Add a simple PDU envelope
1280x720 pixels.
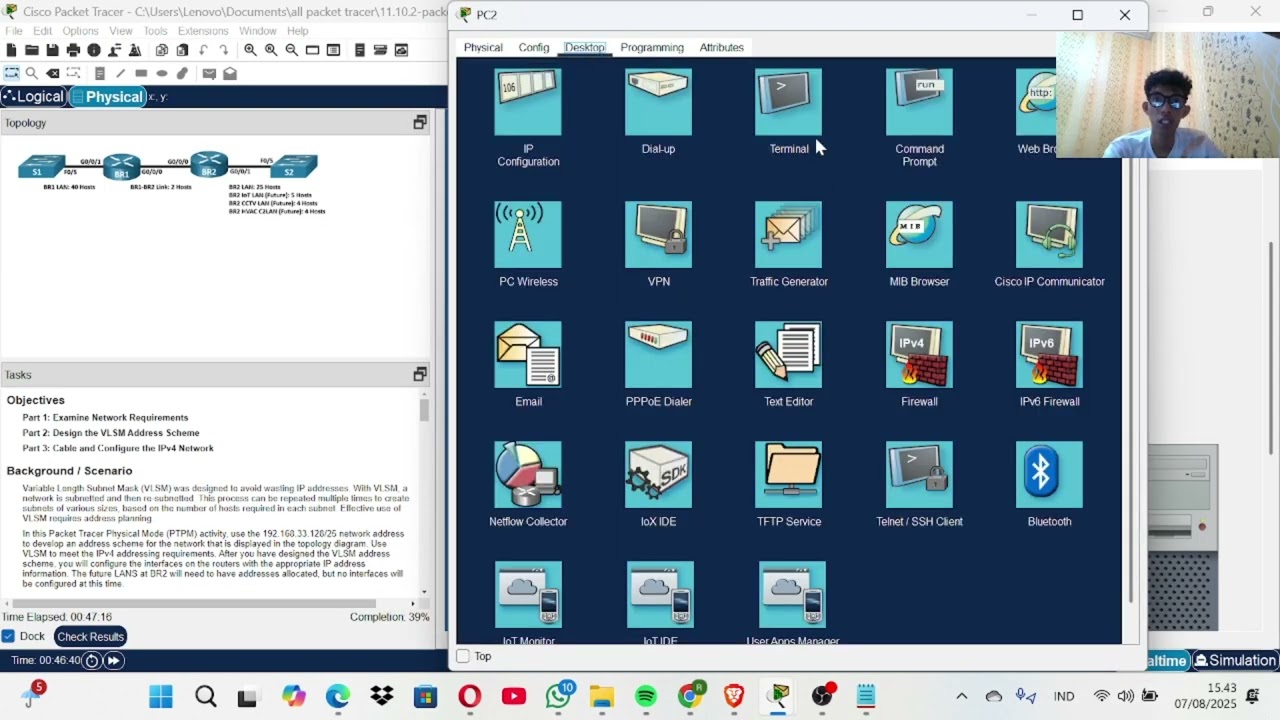209,73
